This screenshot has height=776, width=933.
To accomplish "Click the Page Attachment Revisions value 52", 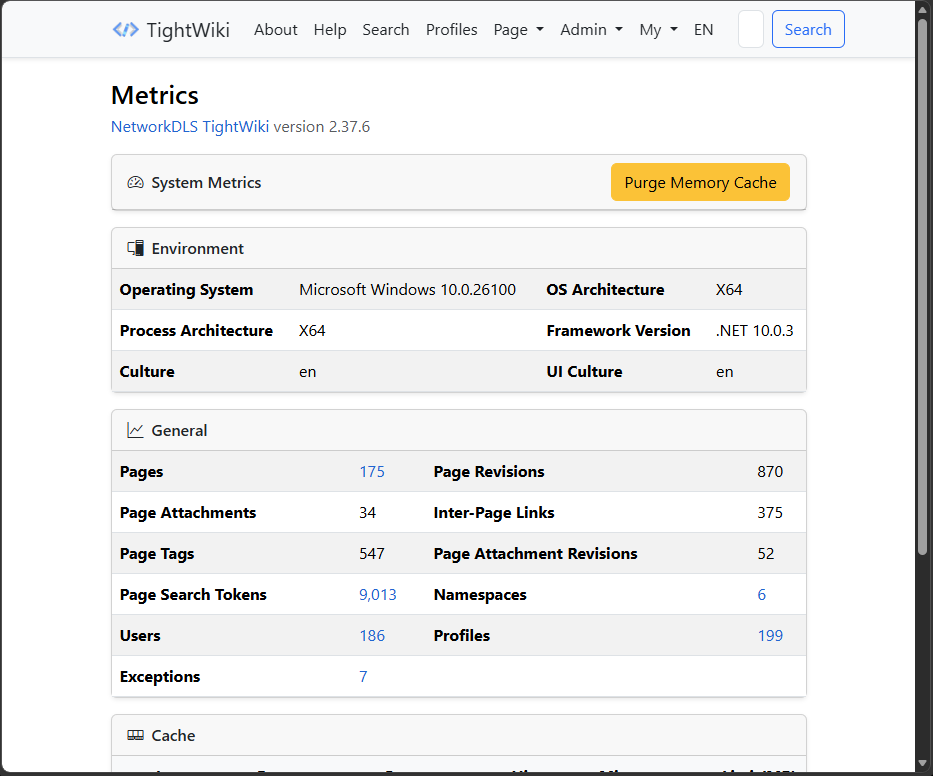I will click(766, 554).
